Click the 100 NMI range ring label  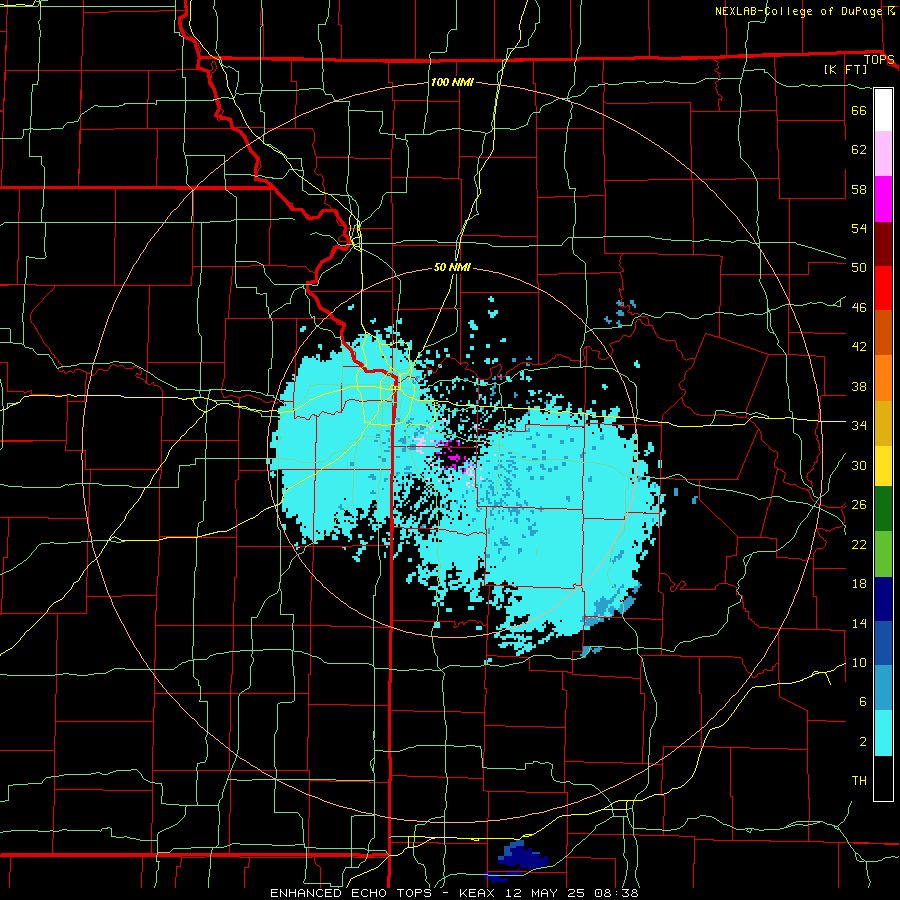[452, 82]
